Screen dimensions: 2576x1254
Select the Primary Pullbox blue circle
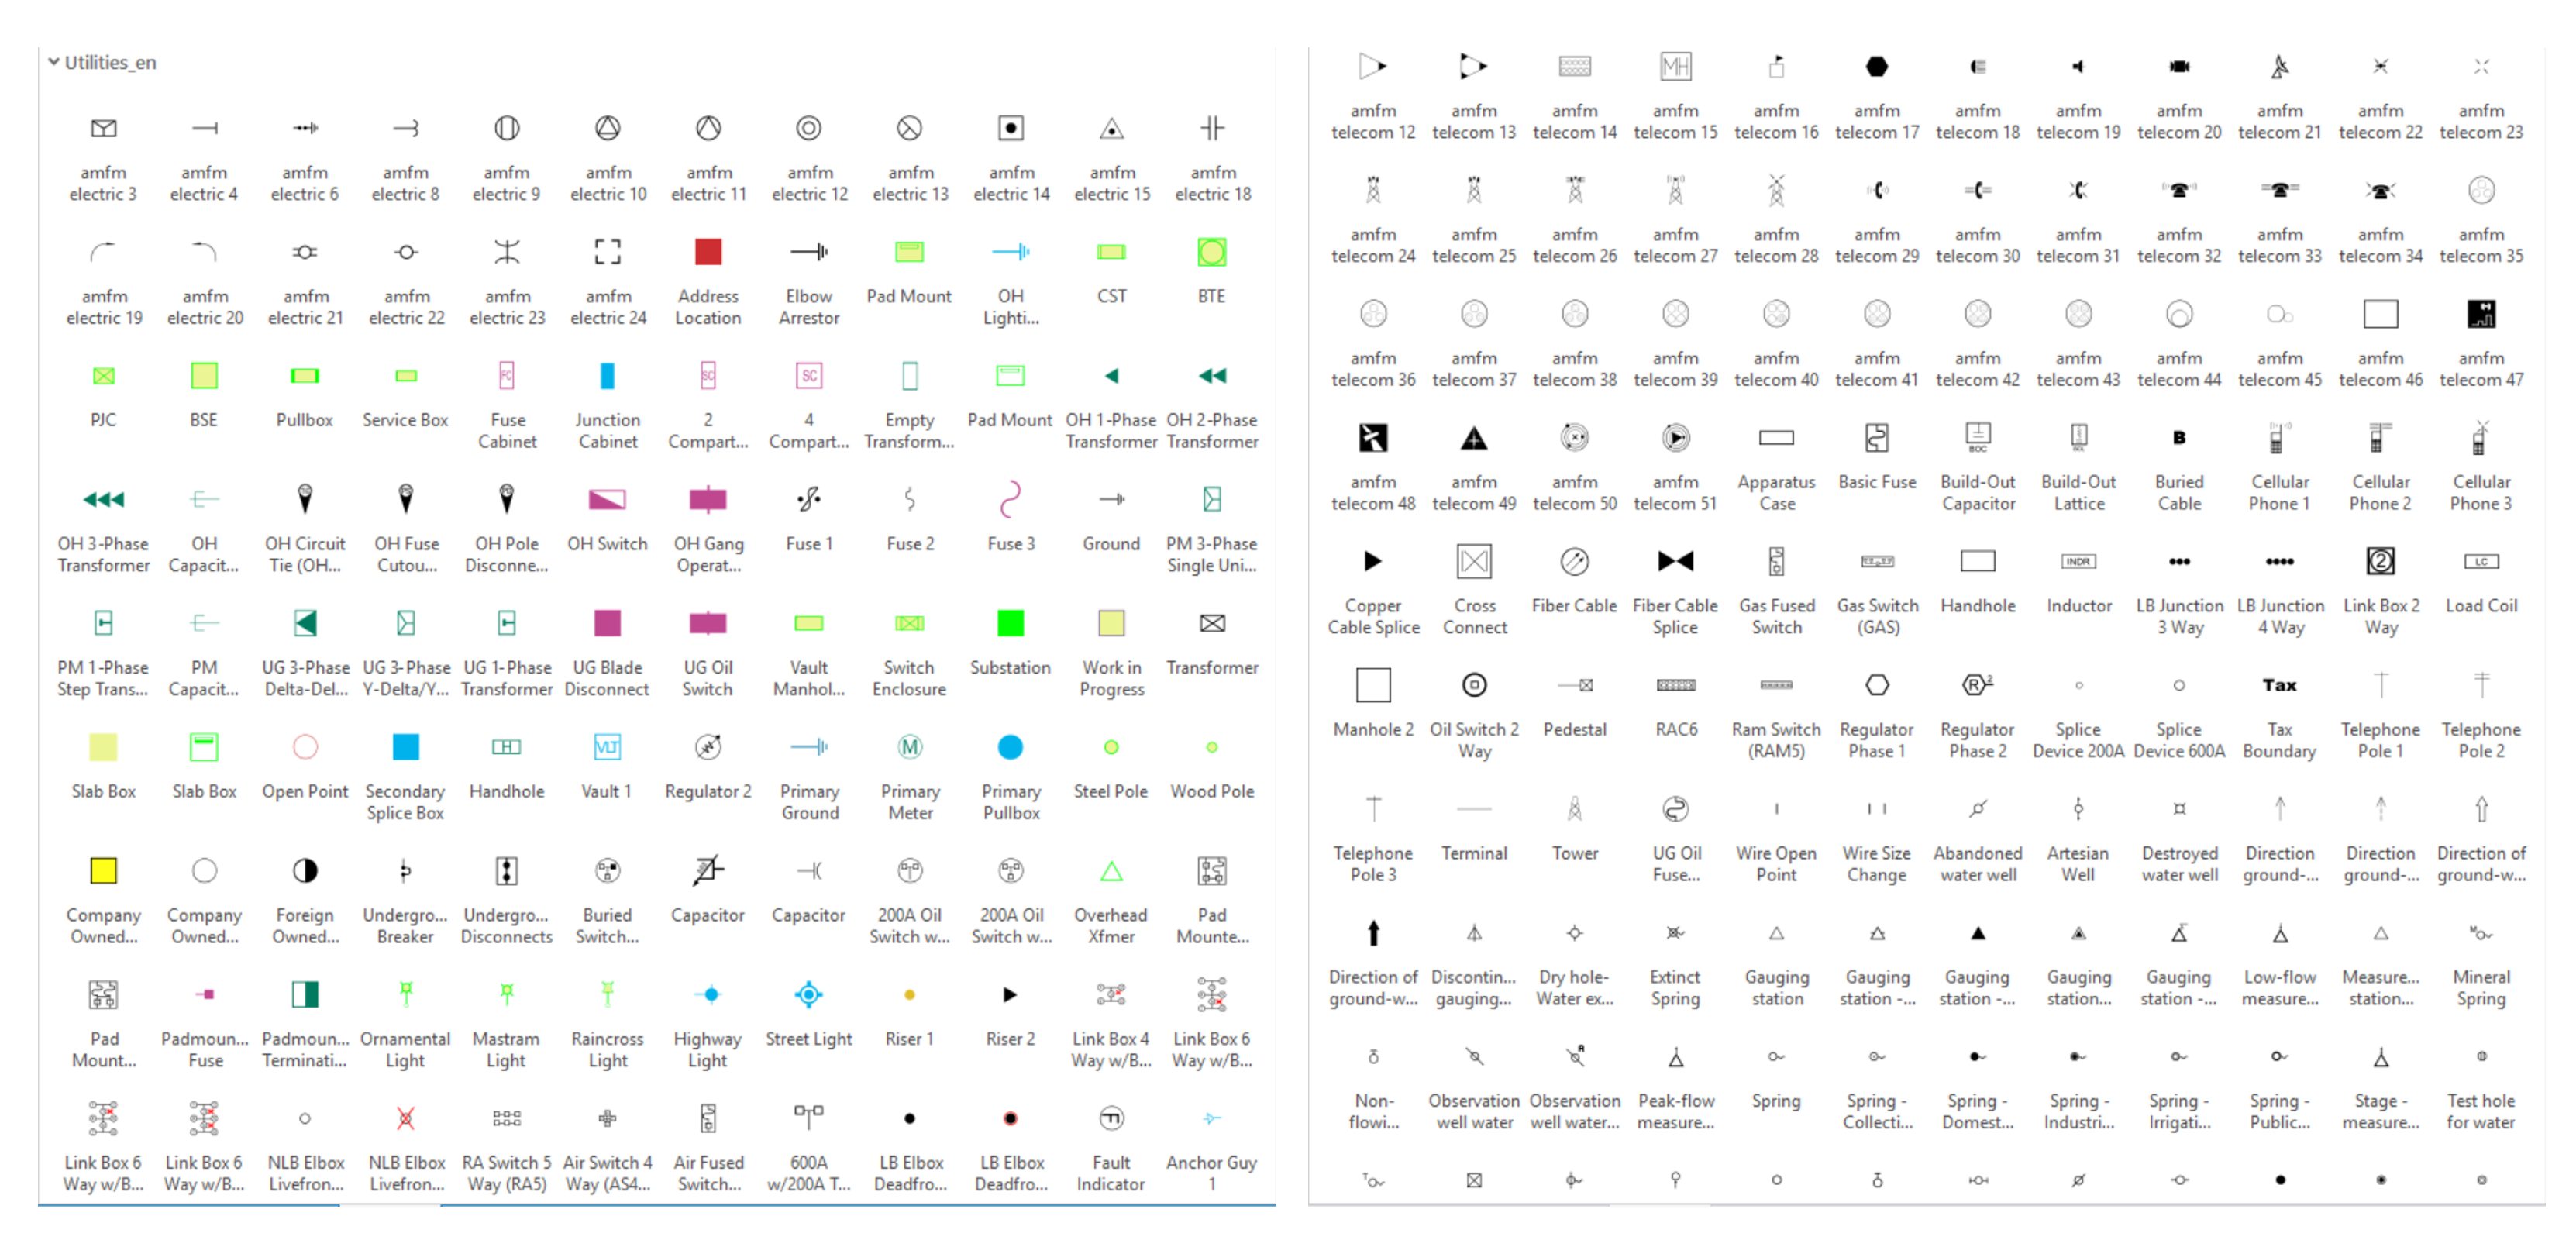point(1010,747)
